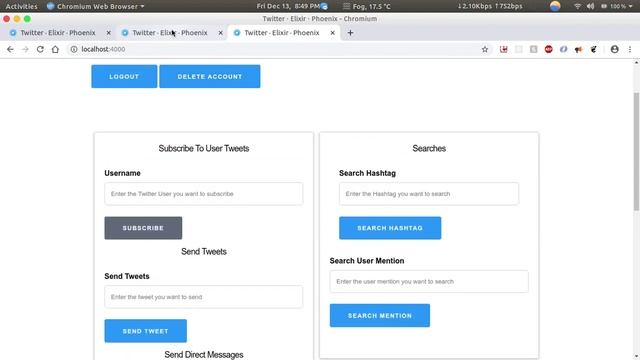Screen dimensions: 640x360
Task: Open the user profile avatar icon
Action: 615,49
